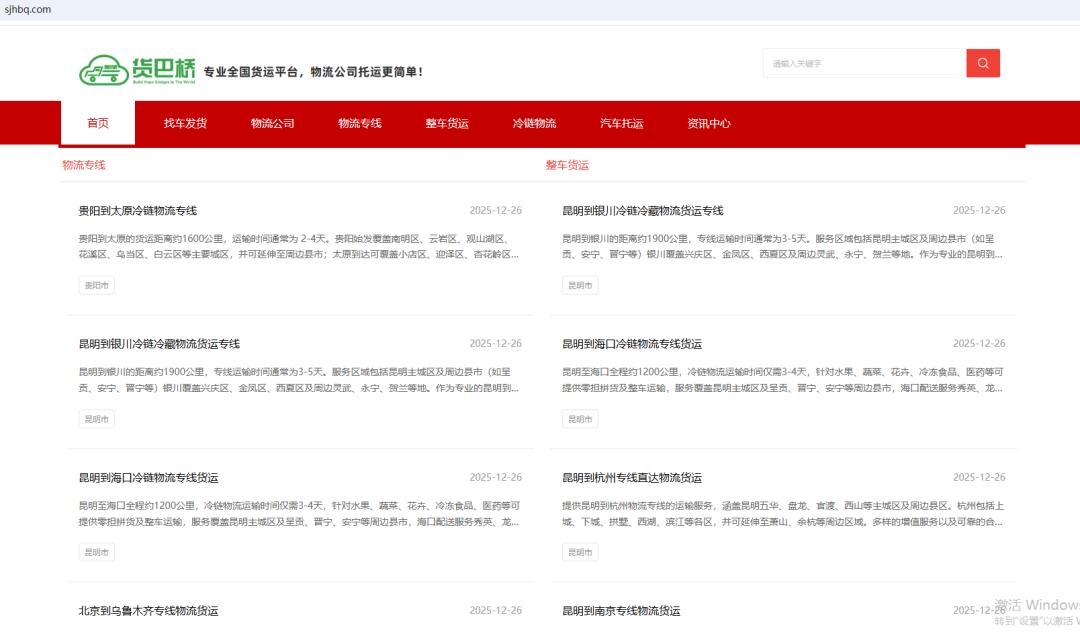Select 整车货运 in the navigation bar
1080x632 pixels.
pos(447,123)
